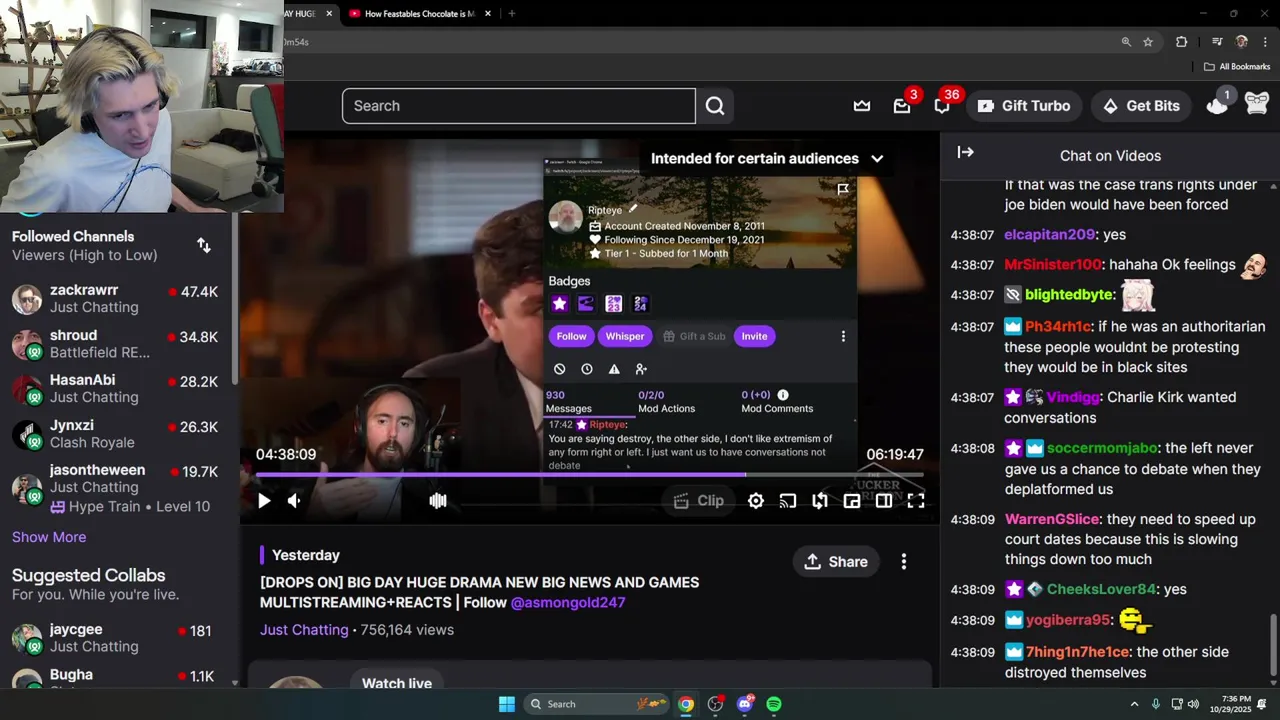Close the first browser tab
The width and height of the screenshot is (1280, 720).
328,14
